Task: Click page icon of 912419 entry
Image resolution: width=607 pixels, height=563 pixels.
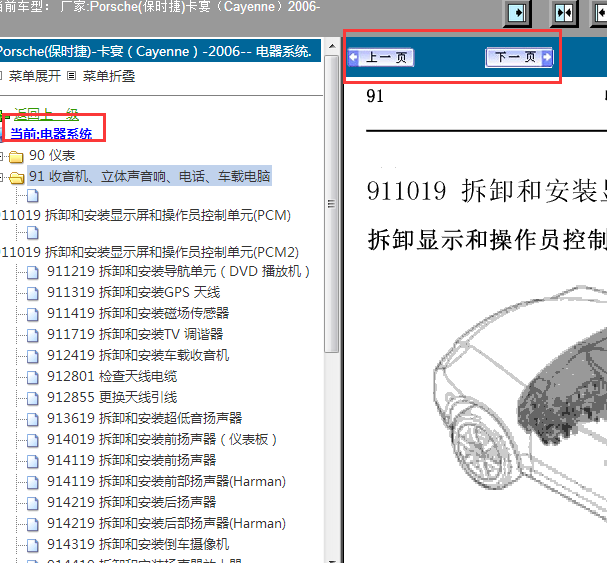Action: tap(33, 356)
